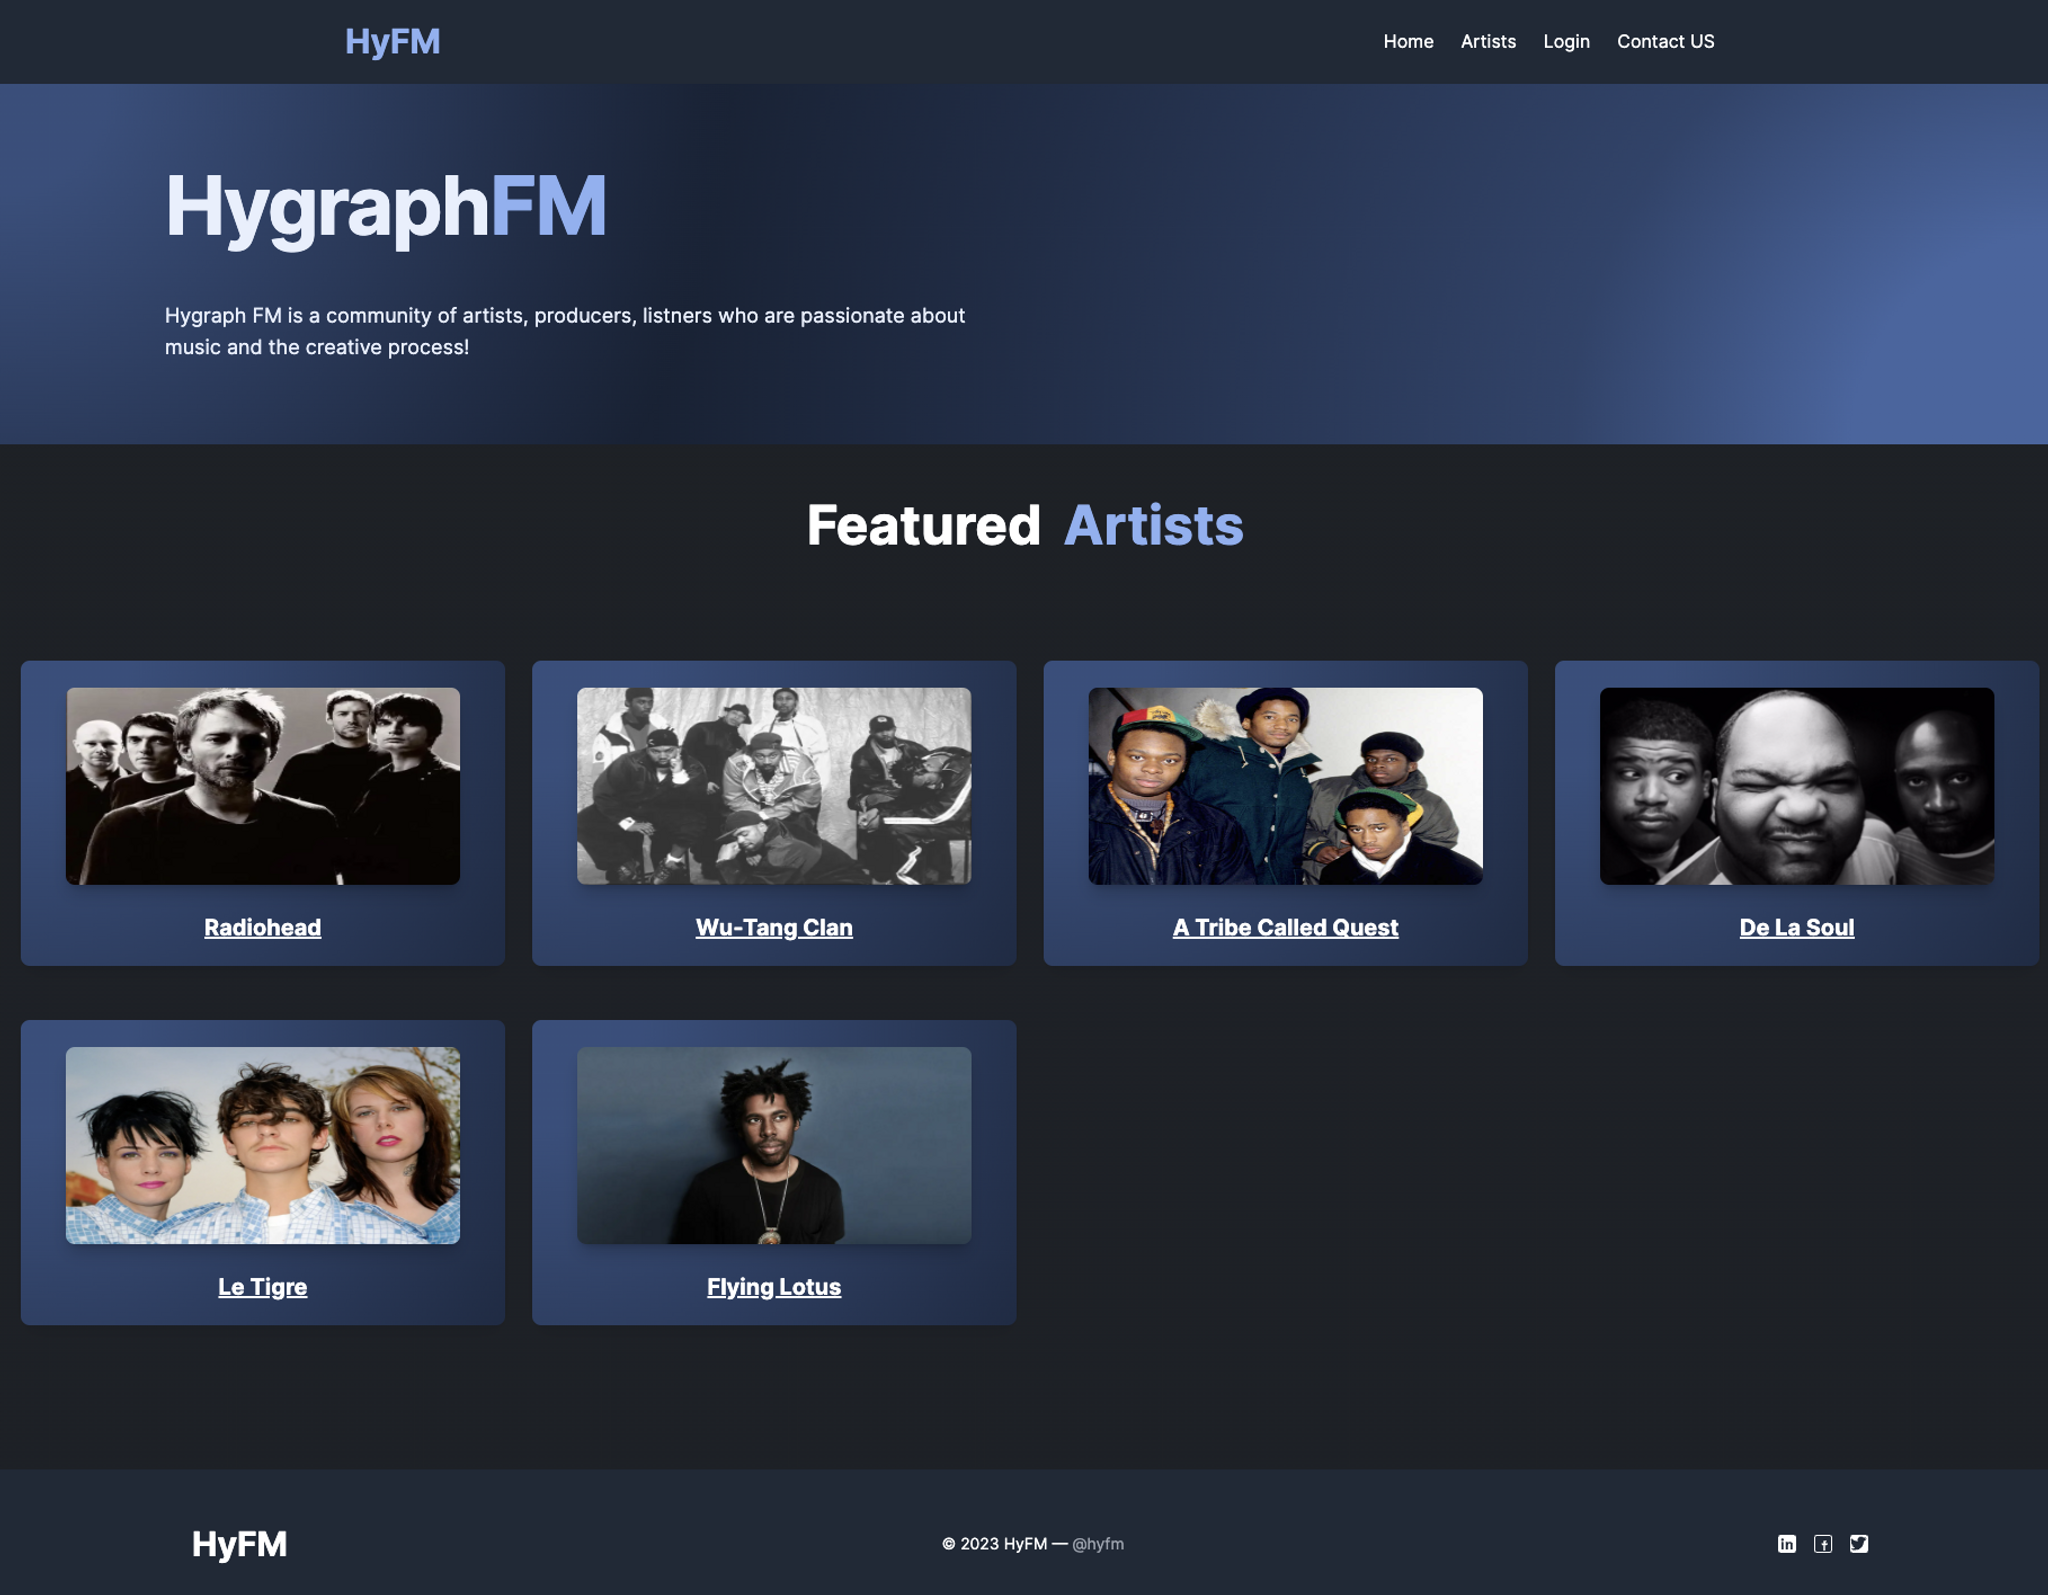The height and width of the screenshot is (1595, 2048).
Task: Go to Home in navigation
Action: [x=1408, y=41]
